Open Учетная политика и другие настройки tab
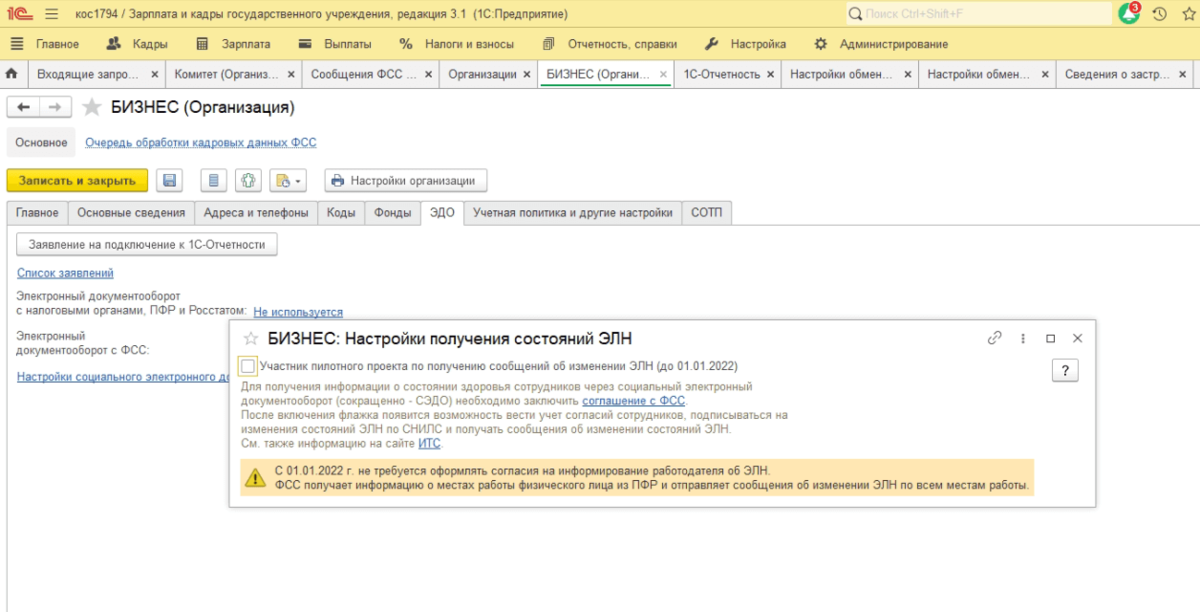 (573, 213)
